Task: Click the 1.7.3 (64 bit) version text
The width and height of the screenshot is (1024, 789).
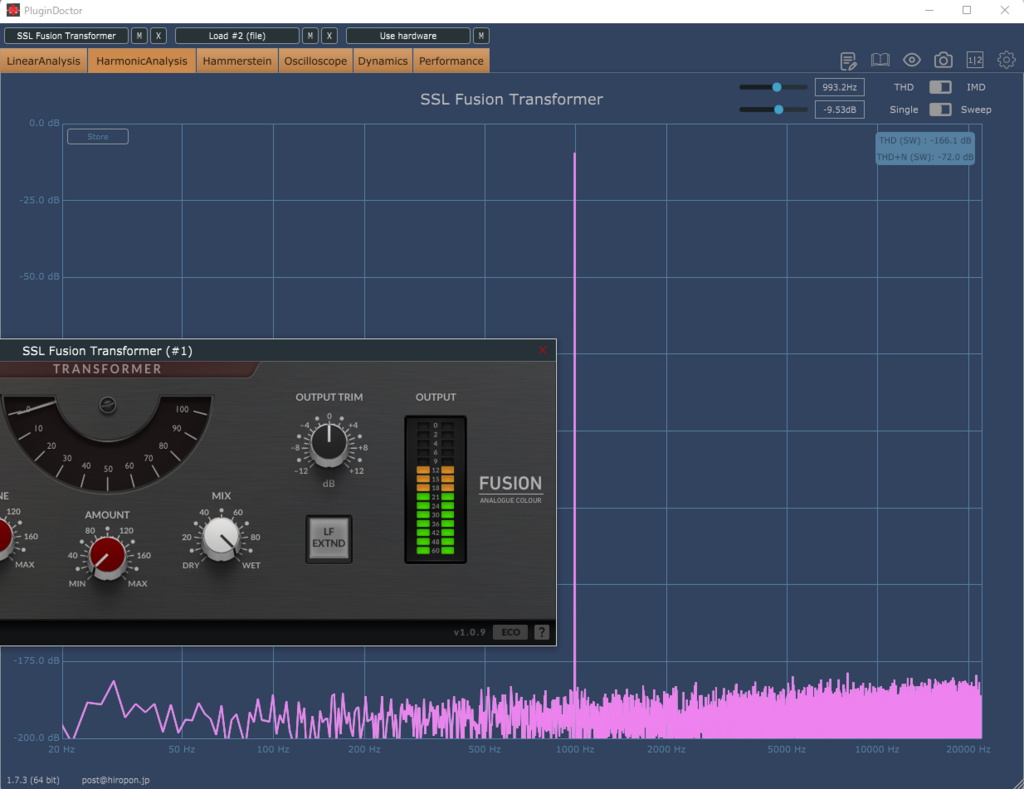Action: [x=33, y=780]
